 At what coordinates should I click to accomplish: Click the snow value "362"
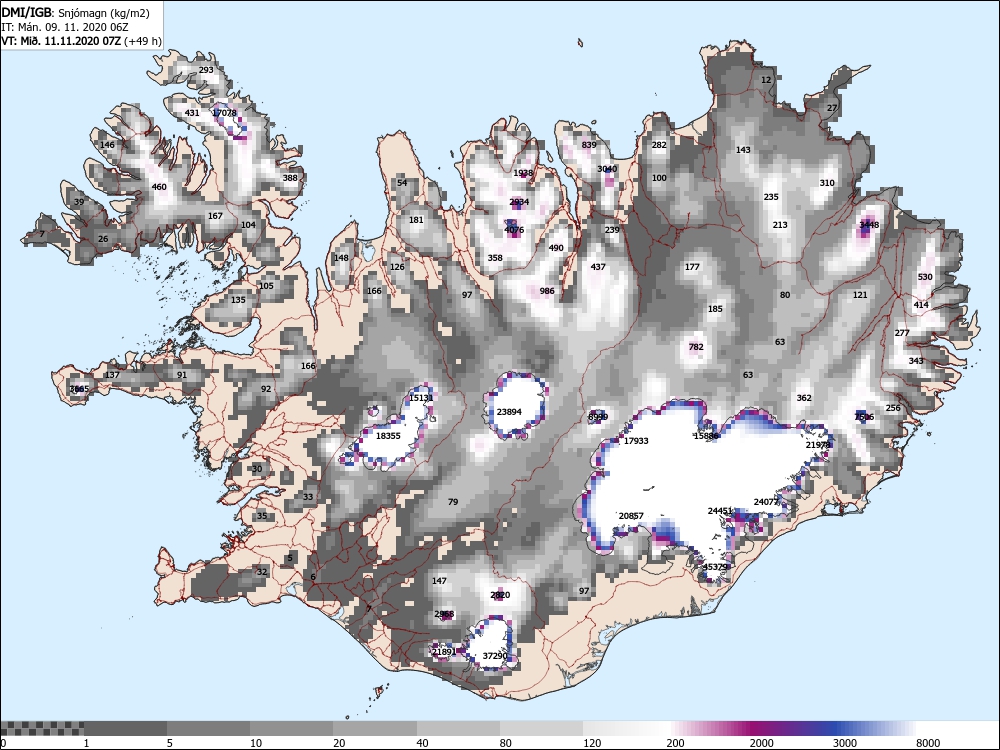point(804,398)
